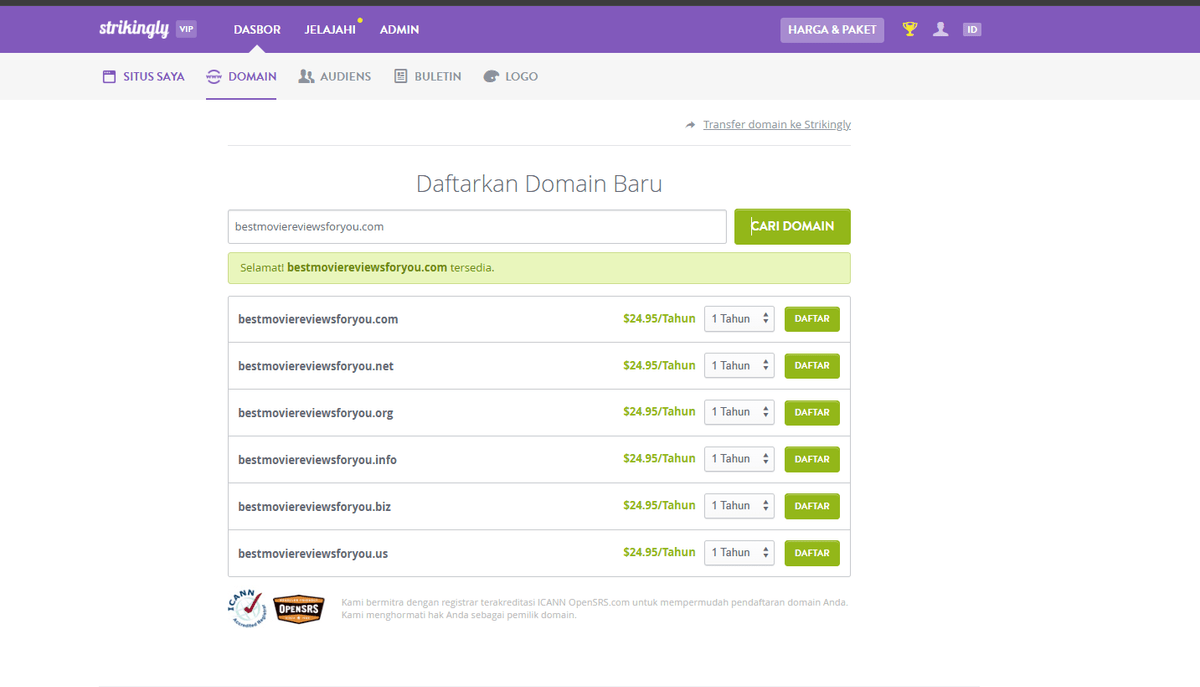Open rewards via the trophy icon
1200x687 pixels.
click(x=909, y=29)
